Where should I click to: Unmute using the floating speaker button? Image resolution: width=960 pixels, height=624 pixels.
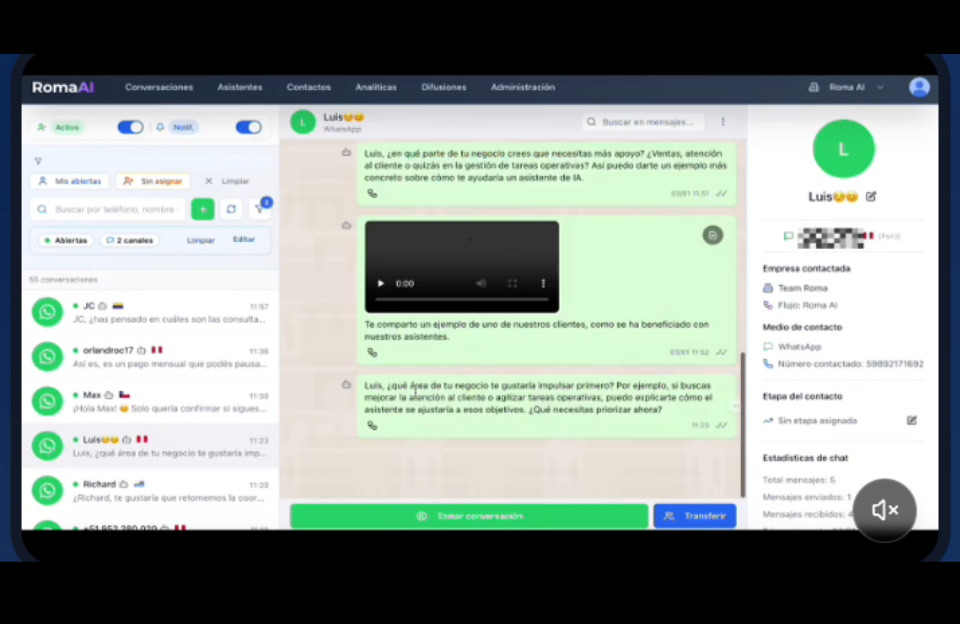click(885, 510)
